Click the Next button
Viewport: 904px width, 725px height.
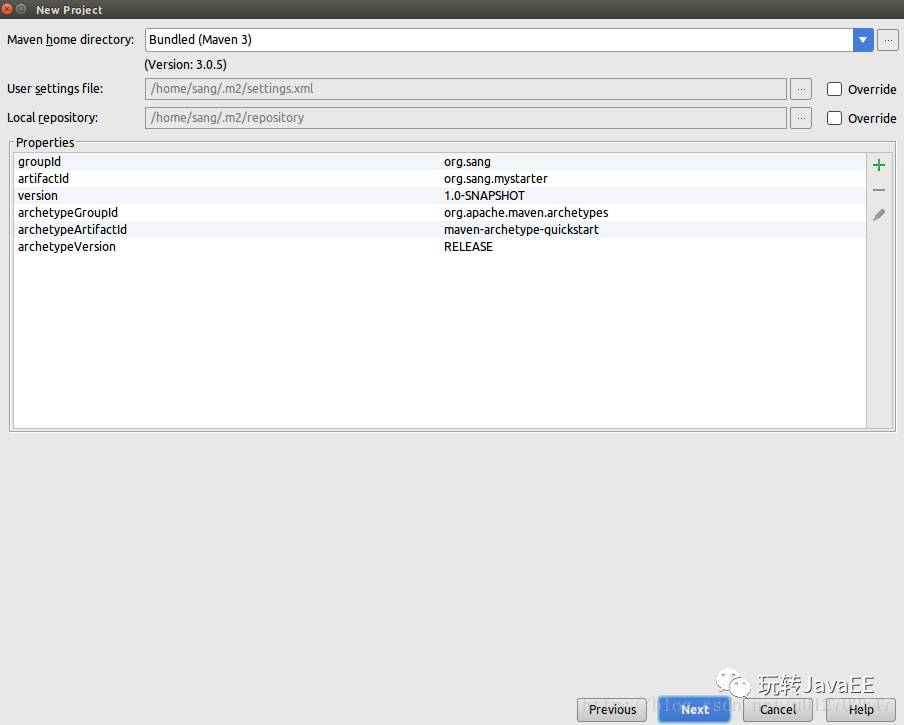695,709
